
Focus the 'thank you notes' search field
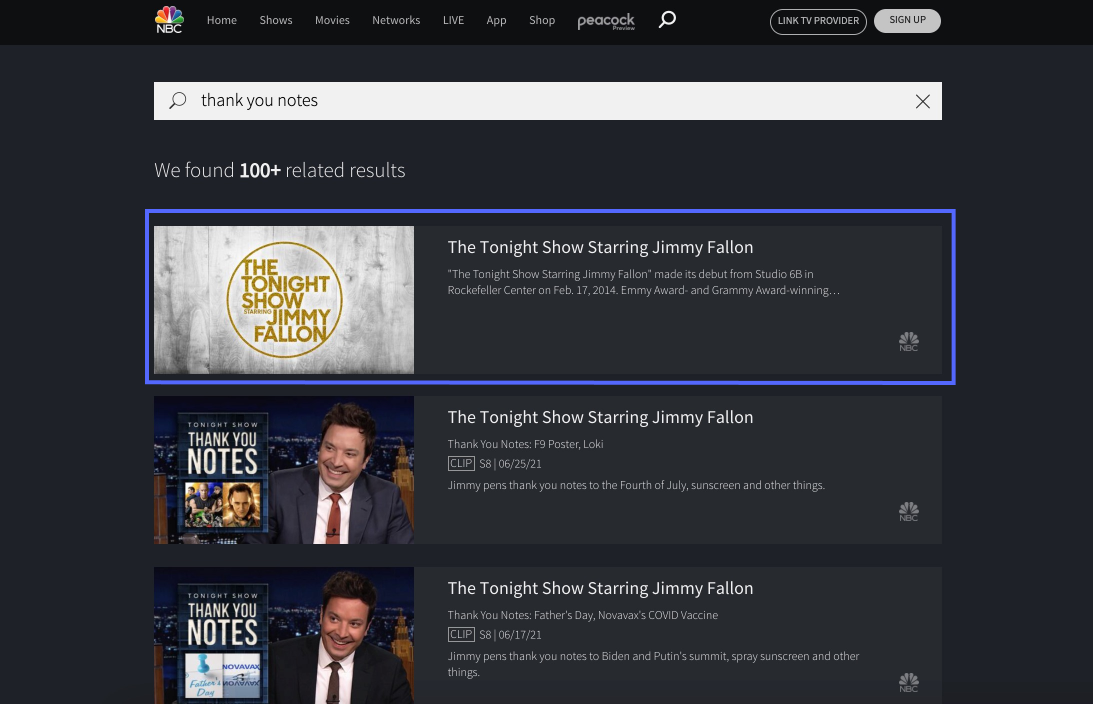[548, 101]
